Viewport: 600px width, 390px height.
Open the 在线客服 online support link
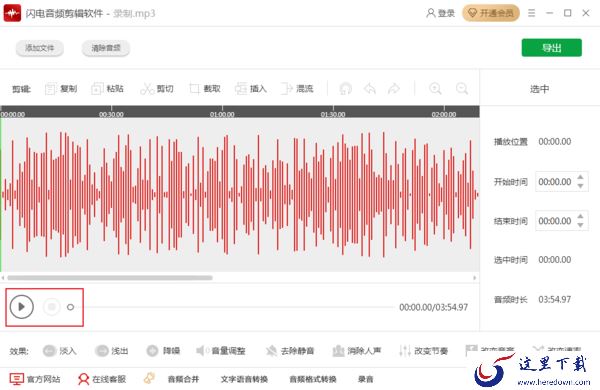point(102,379)
